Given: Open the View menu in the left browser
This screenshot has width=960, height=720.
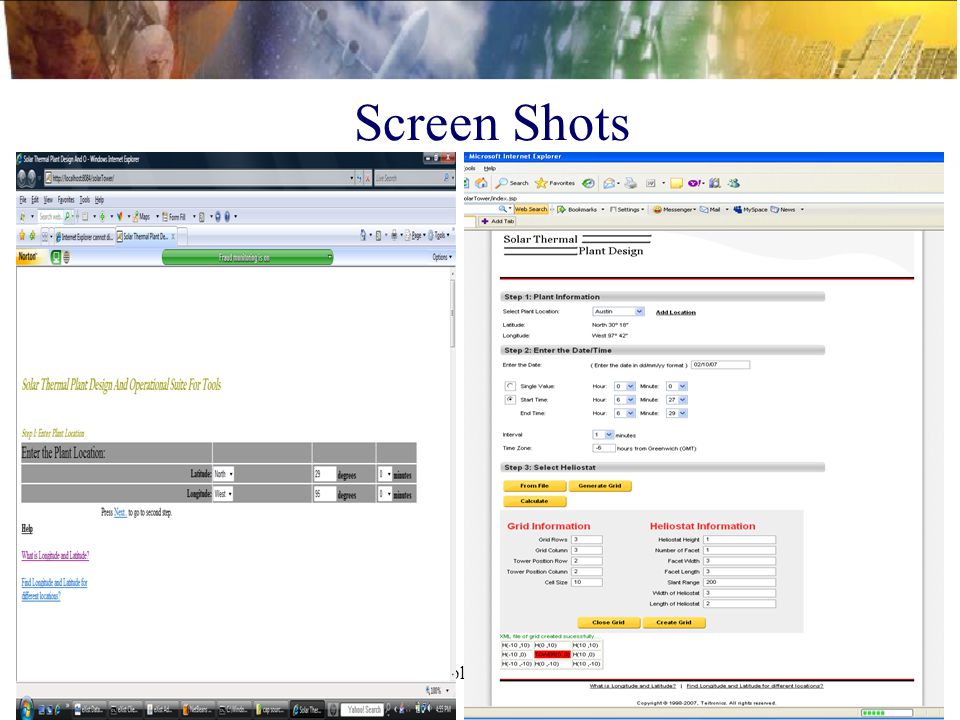Looking at the screenshot, I should point(48,200).
